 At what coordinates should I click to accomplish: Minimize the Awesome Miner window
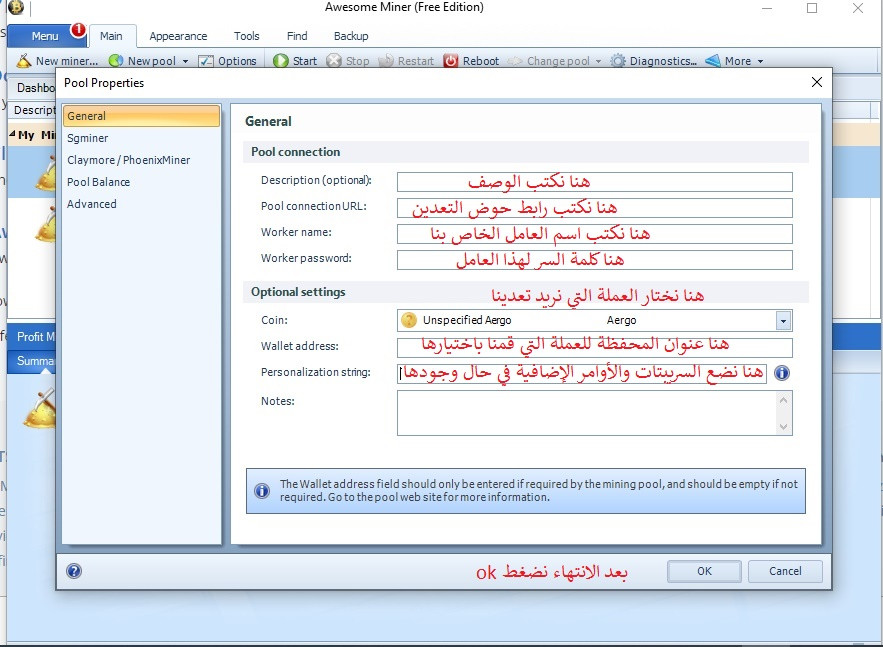tap(767, 8)
